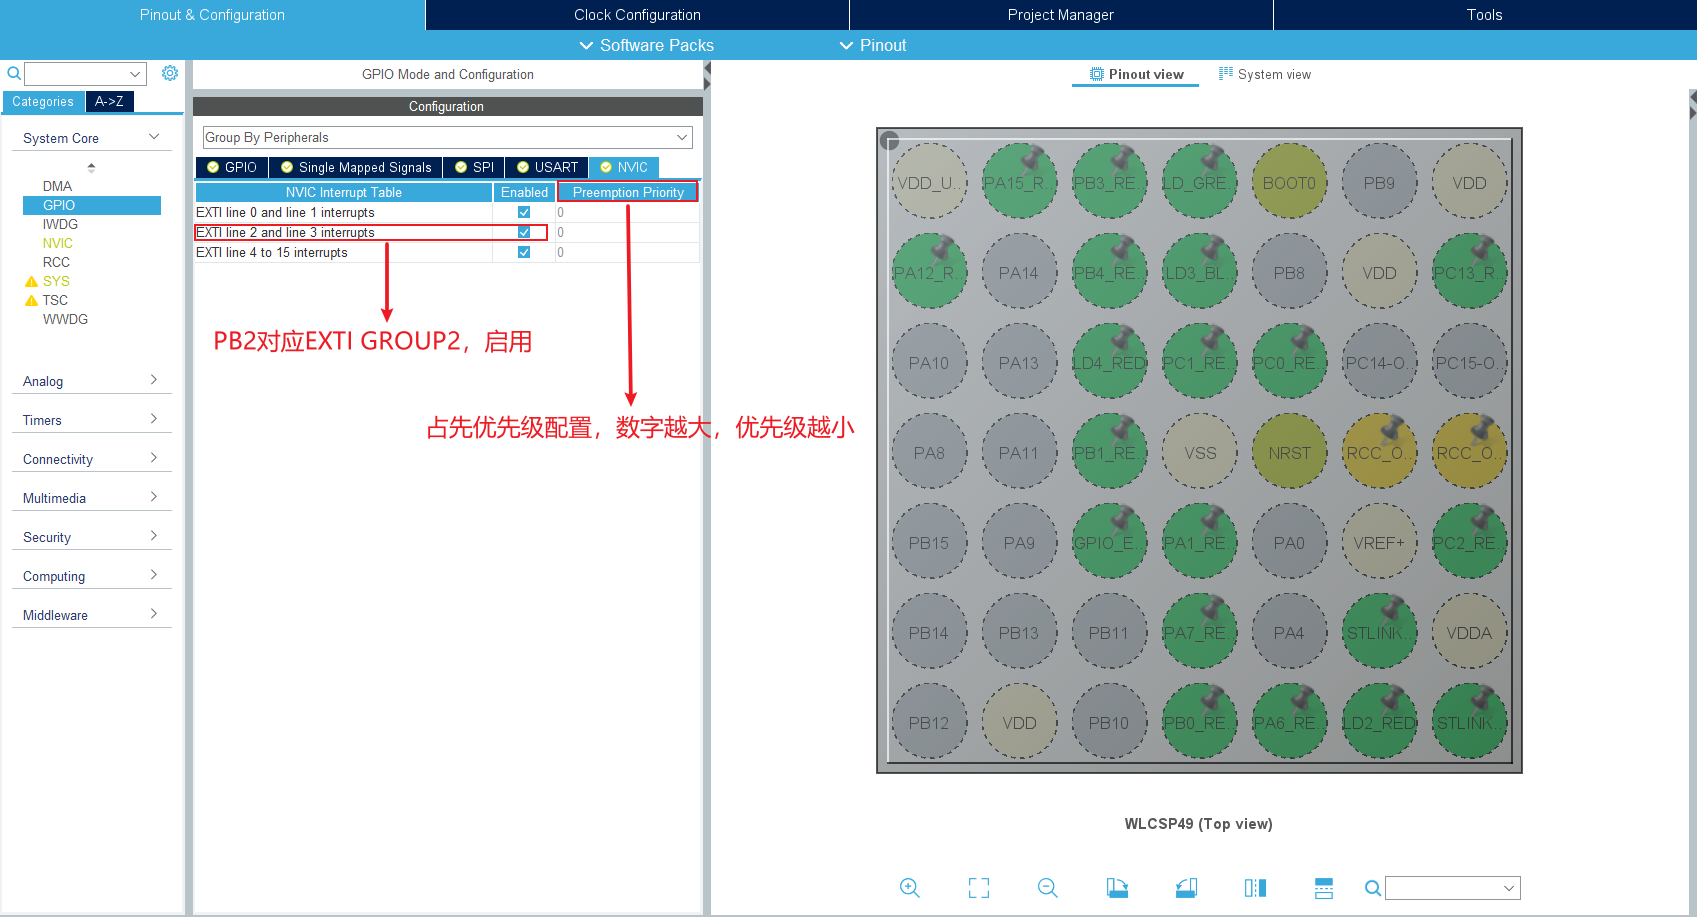The width and height of the screenshot is (1697, 917).
Task: Switch to the A->Z tab
Action: pos(109,101)
